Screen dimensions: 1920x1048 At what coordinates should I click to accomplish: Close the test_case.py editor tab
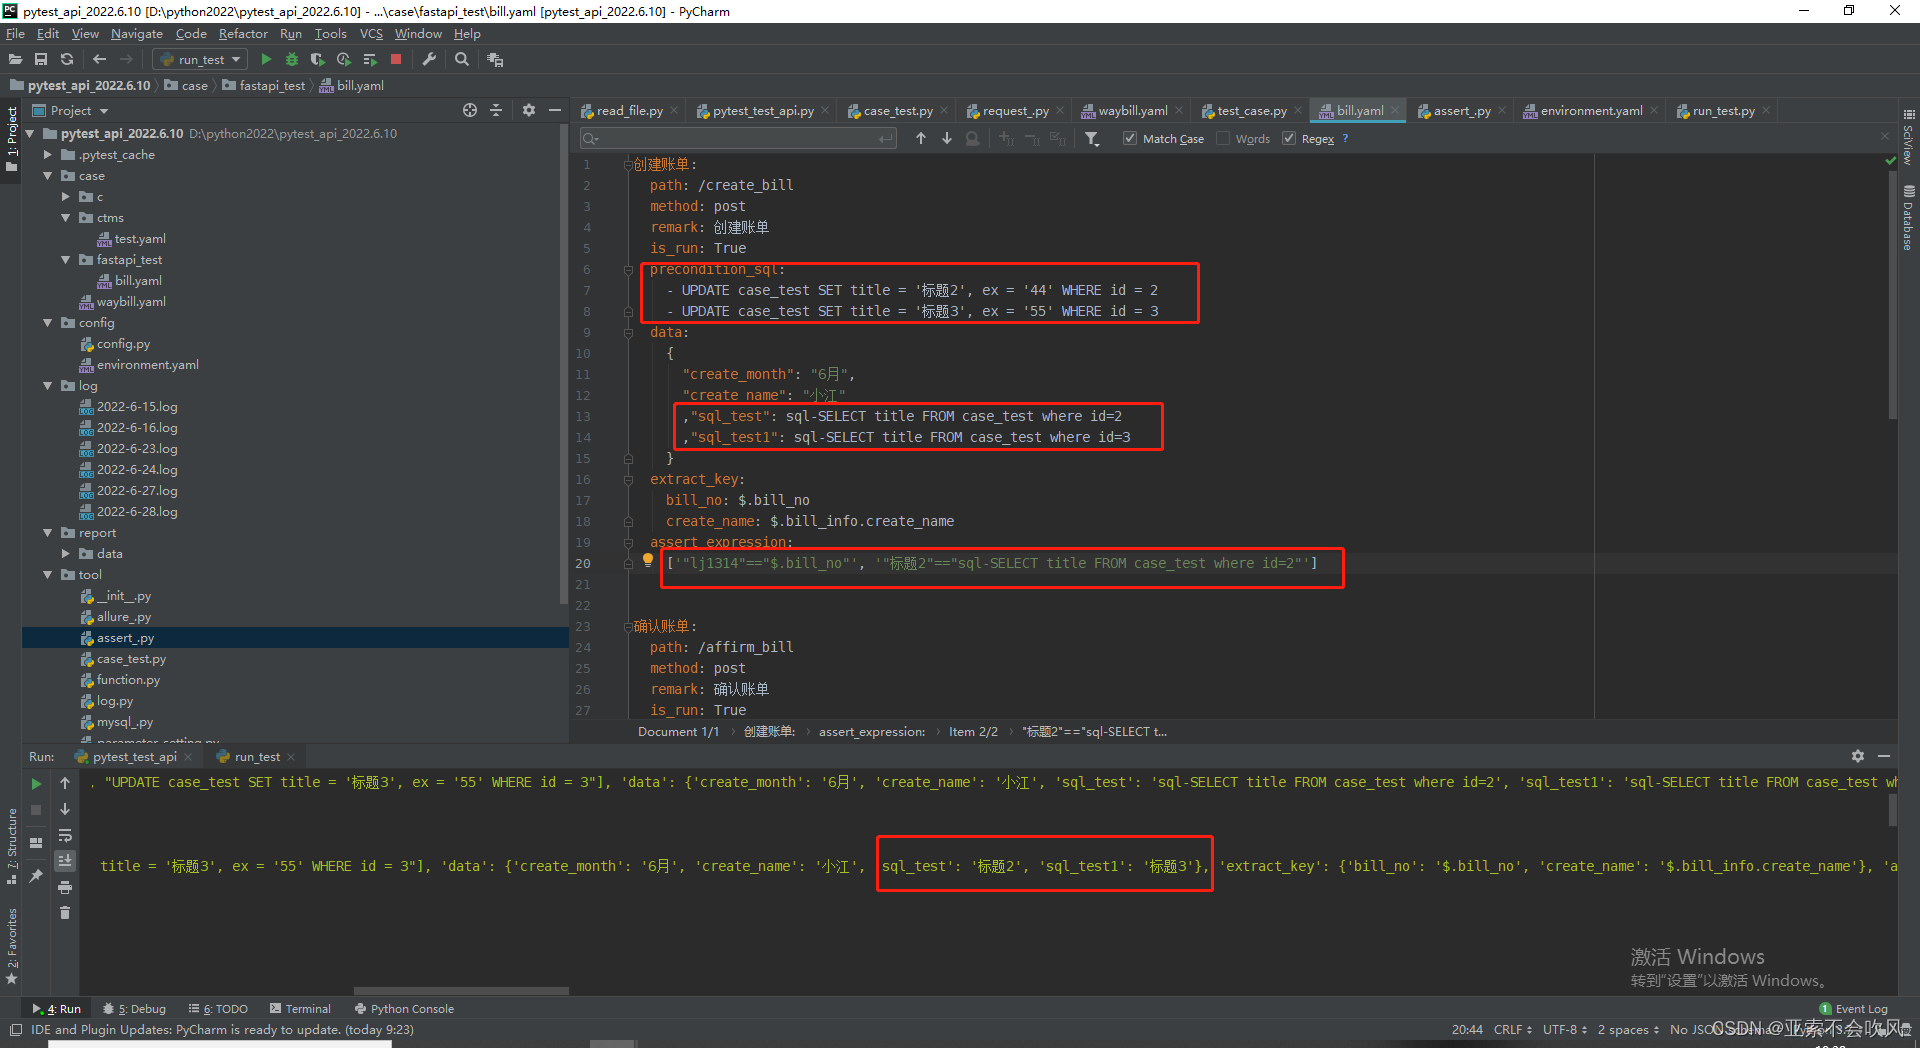tap(1298, 111)
